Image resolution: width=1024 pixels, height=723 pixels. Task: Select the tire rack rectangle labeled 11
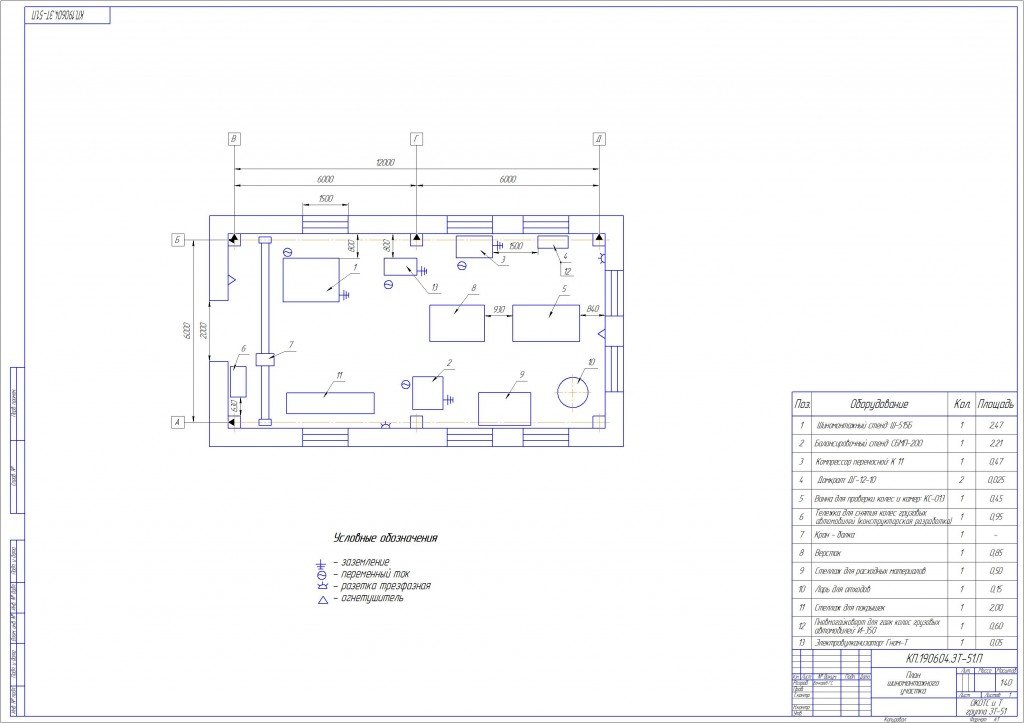(331, 402)
